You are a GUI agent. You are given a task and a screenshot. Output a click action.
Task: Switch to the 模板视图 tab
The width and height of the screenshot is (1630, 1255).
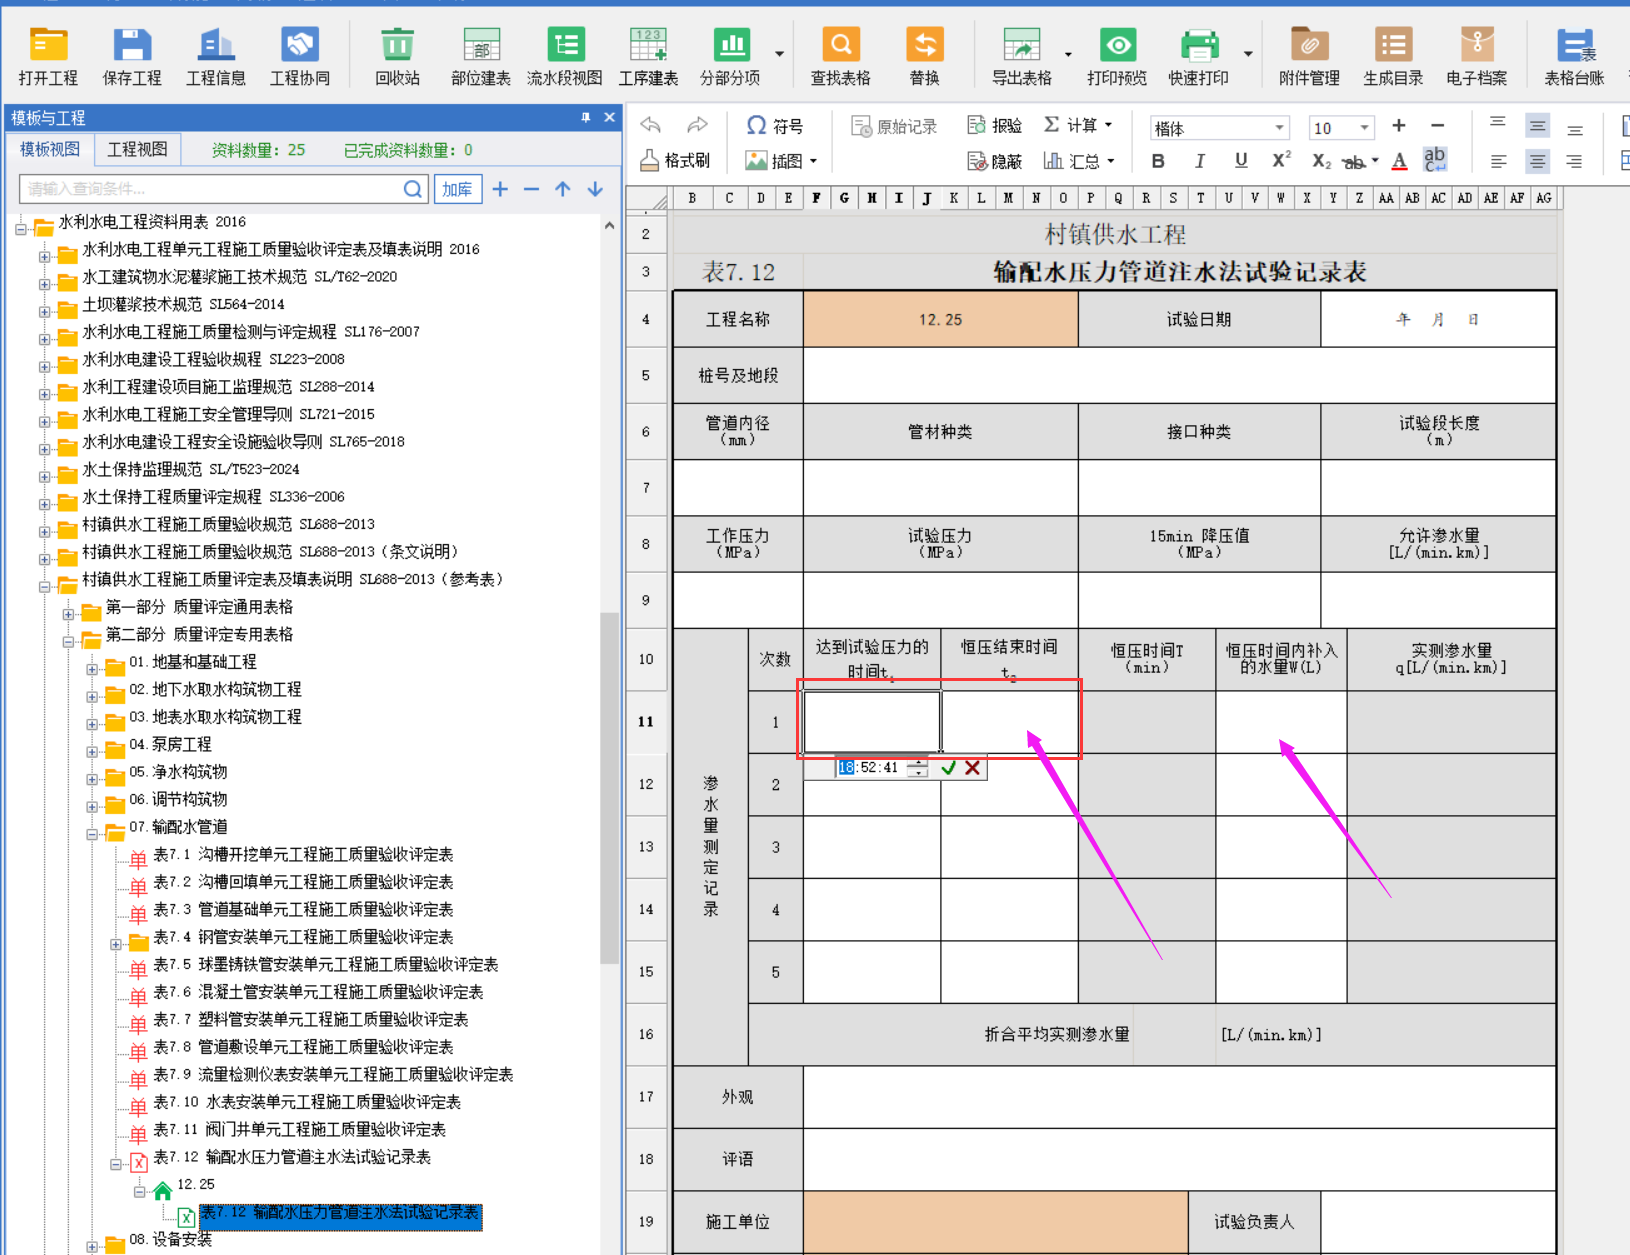tap(50, 149)
